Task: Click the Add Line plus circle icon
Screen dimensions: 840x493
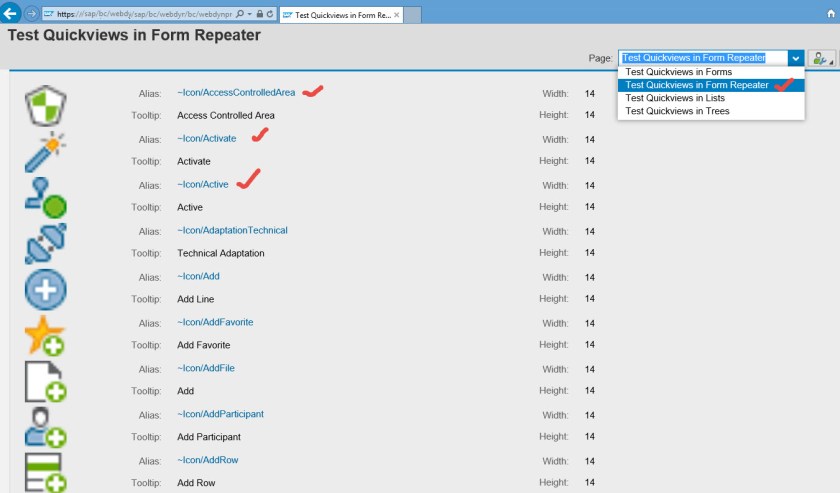Action: [x=46, y=290]
